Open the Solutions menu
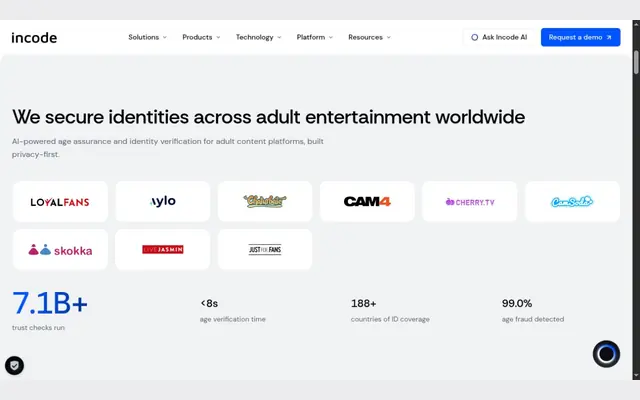 [x=147, y=37]
